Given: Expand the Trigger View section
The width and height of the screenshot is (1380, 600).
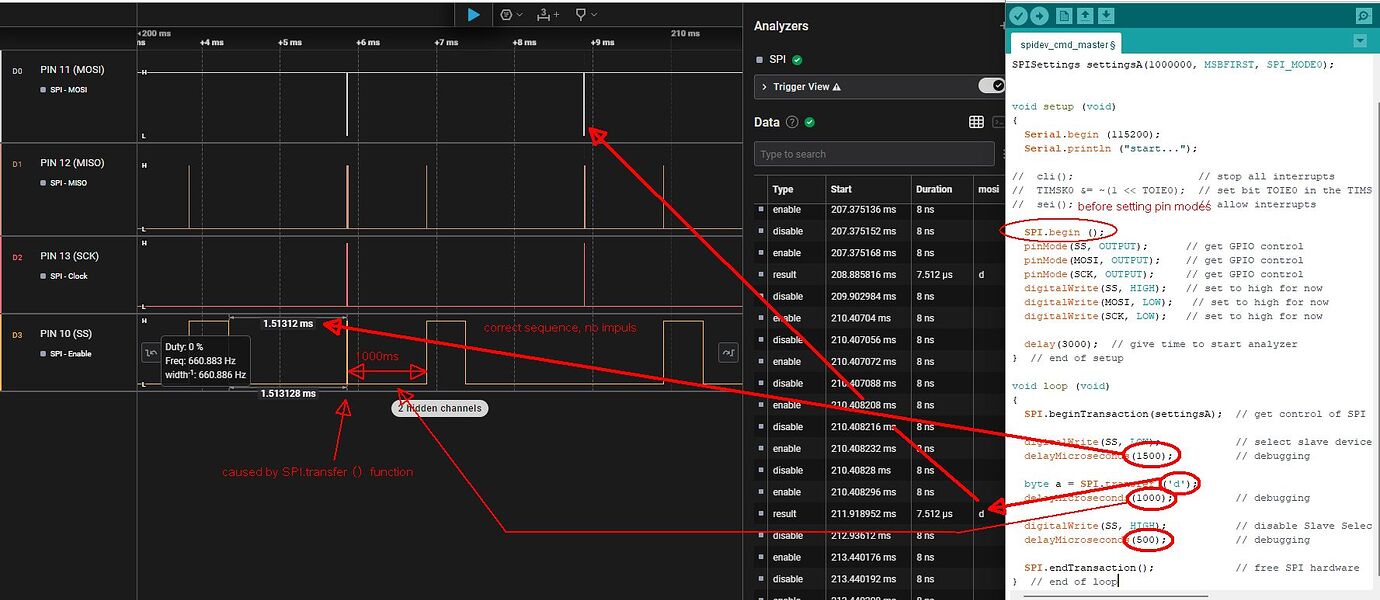Looking at the screenshot, I should point(764,86).
